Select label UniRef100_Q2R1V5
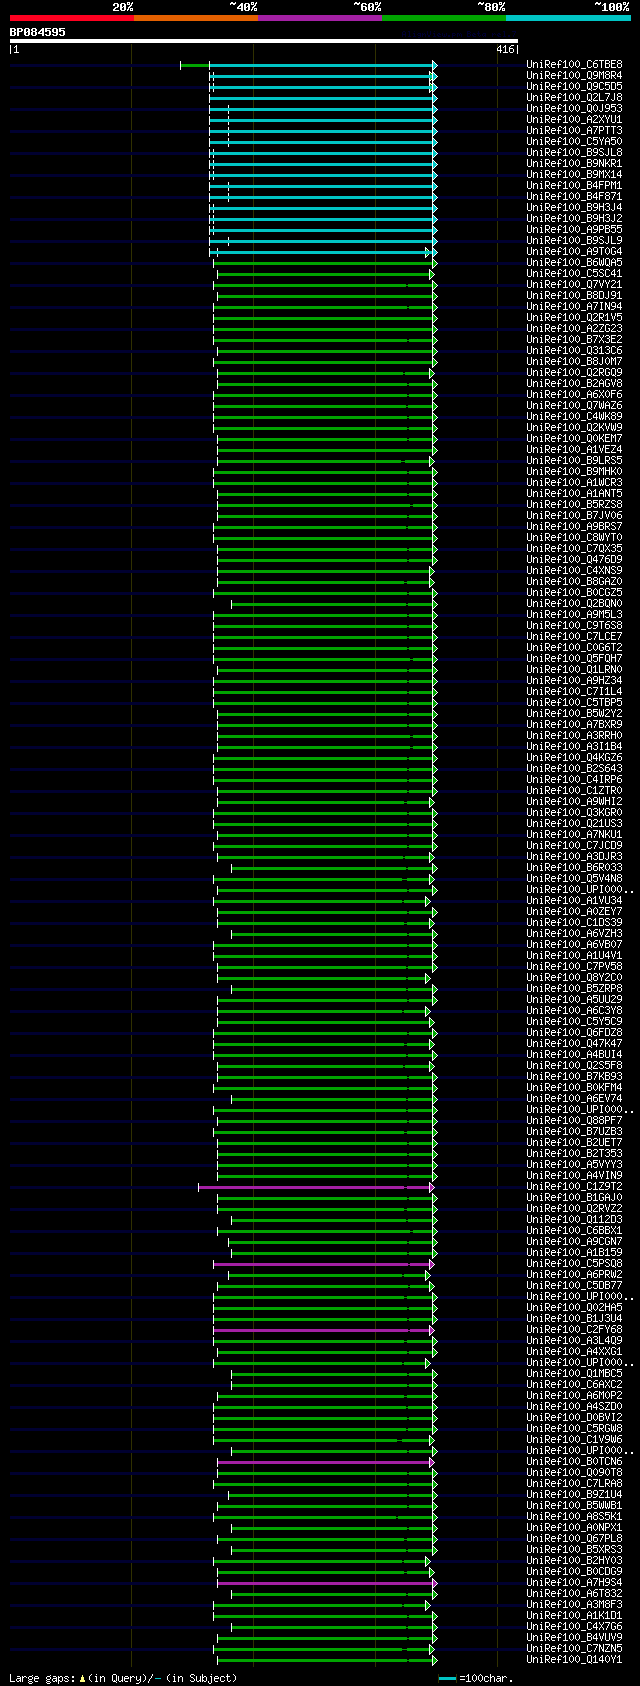 coord(574,318)
